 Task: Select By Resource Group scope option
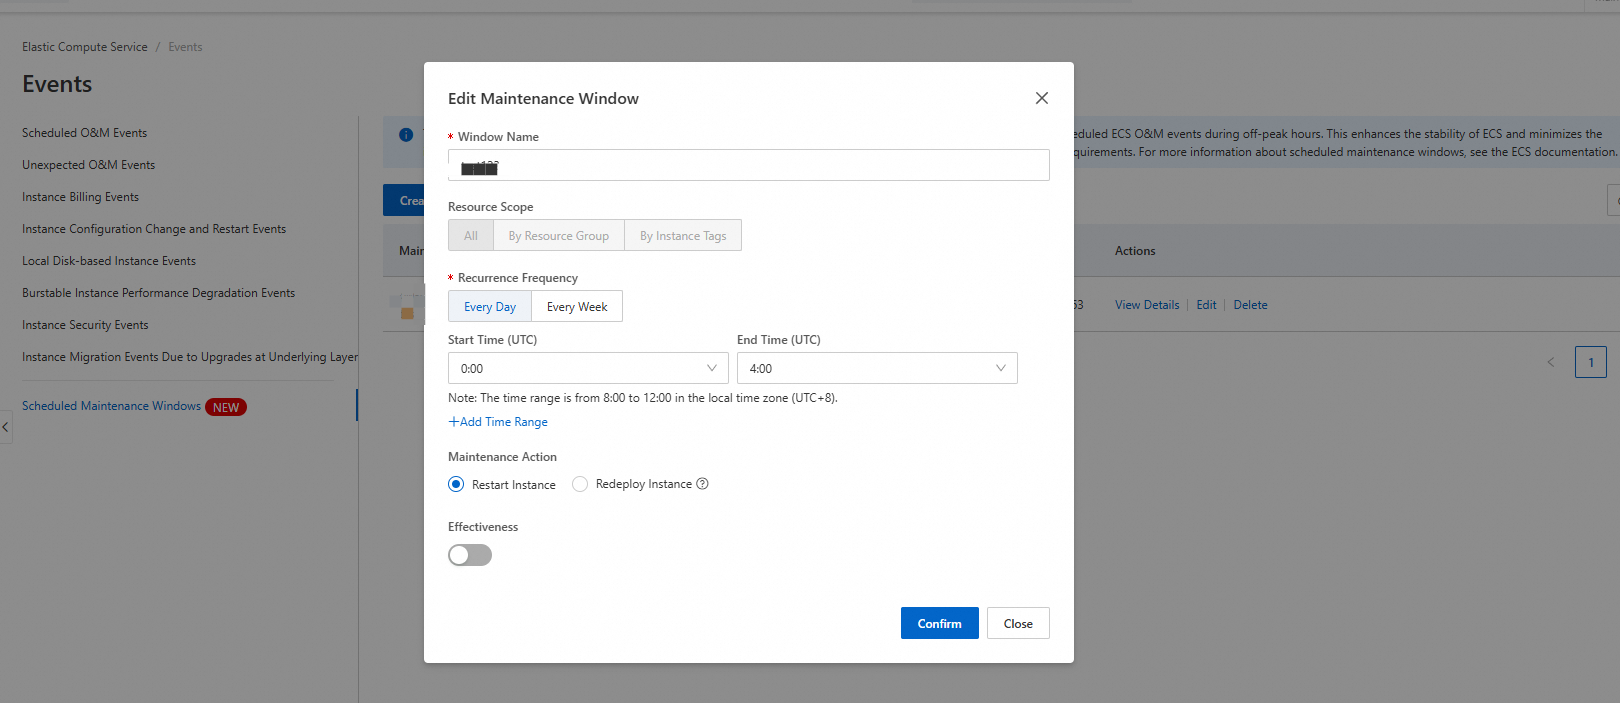coord(558,236)
